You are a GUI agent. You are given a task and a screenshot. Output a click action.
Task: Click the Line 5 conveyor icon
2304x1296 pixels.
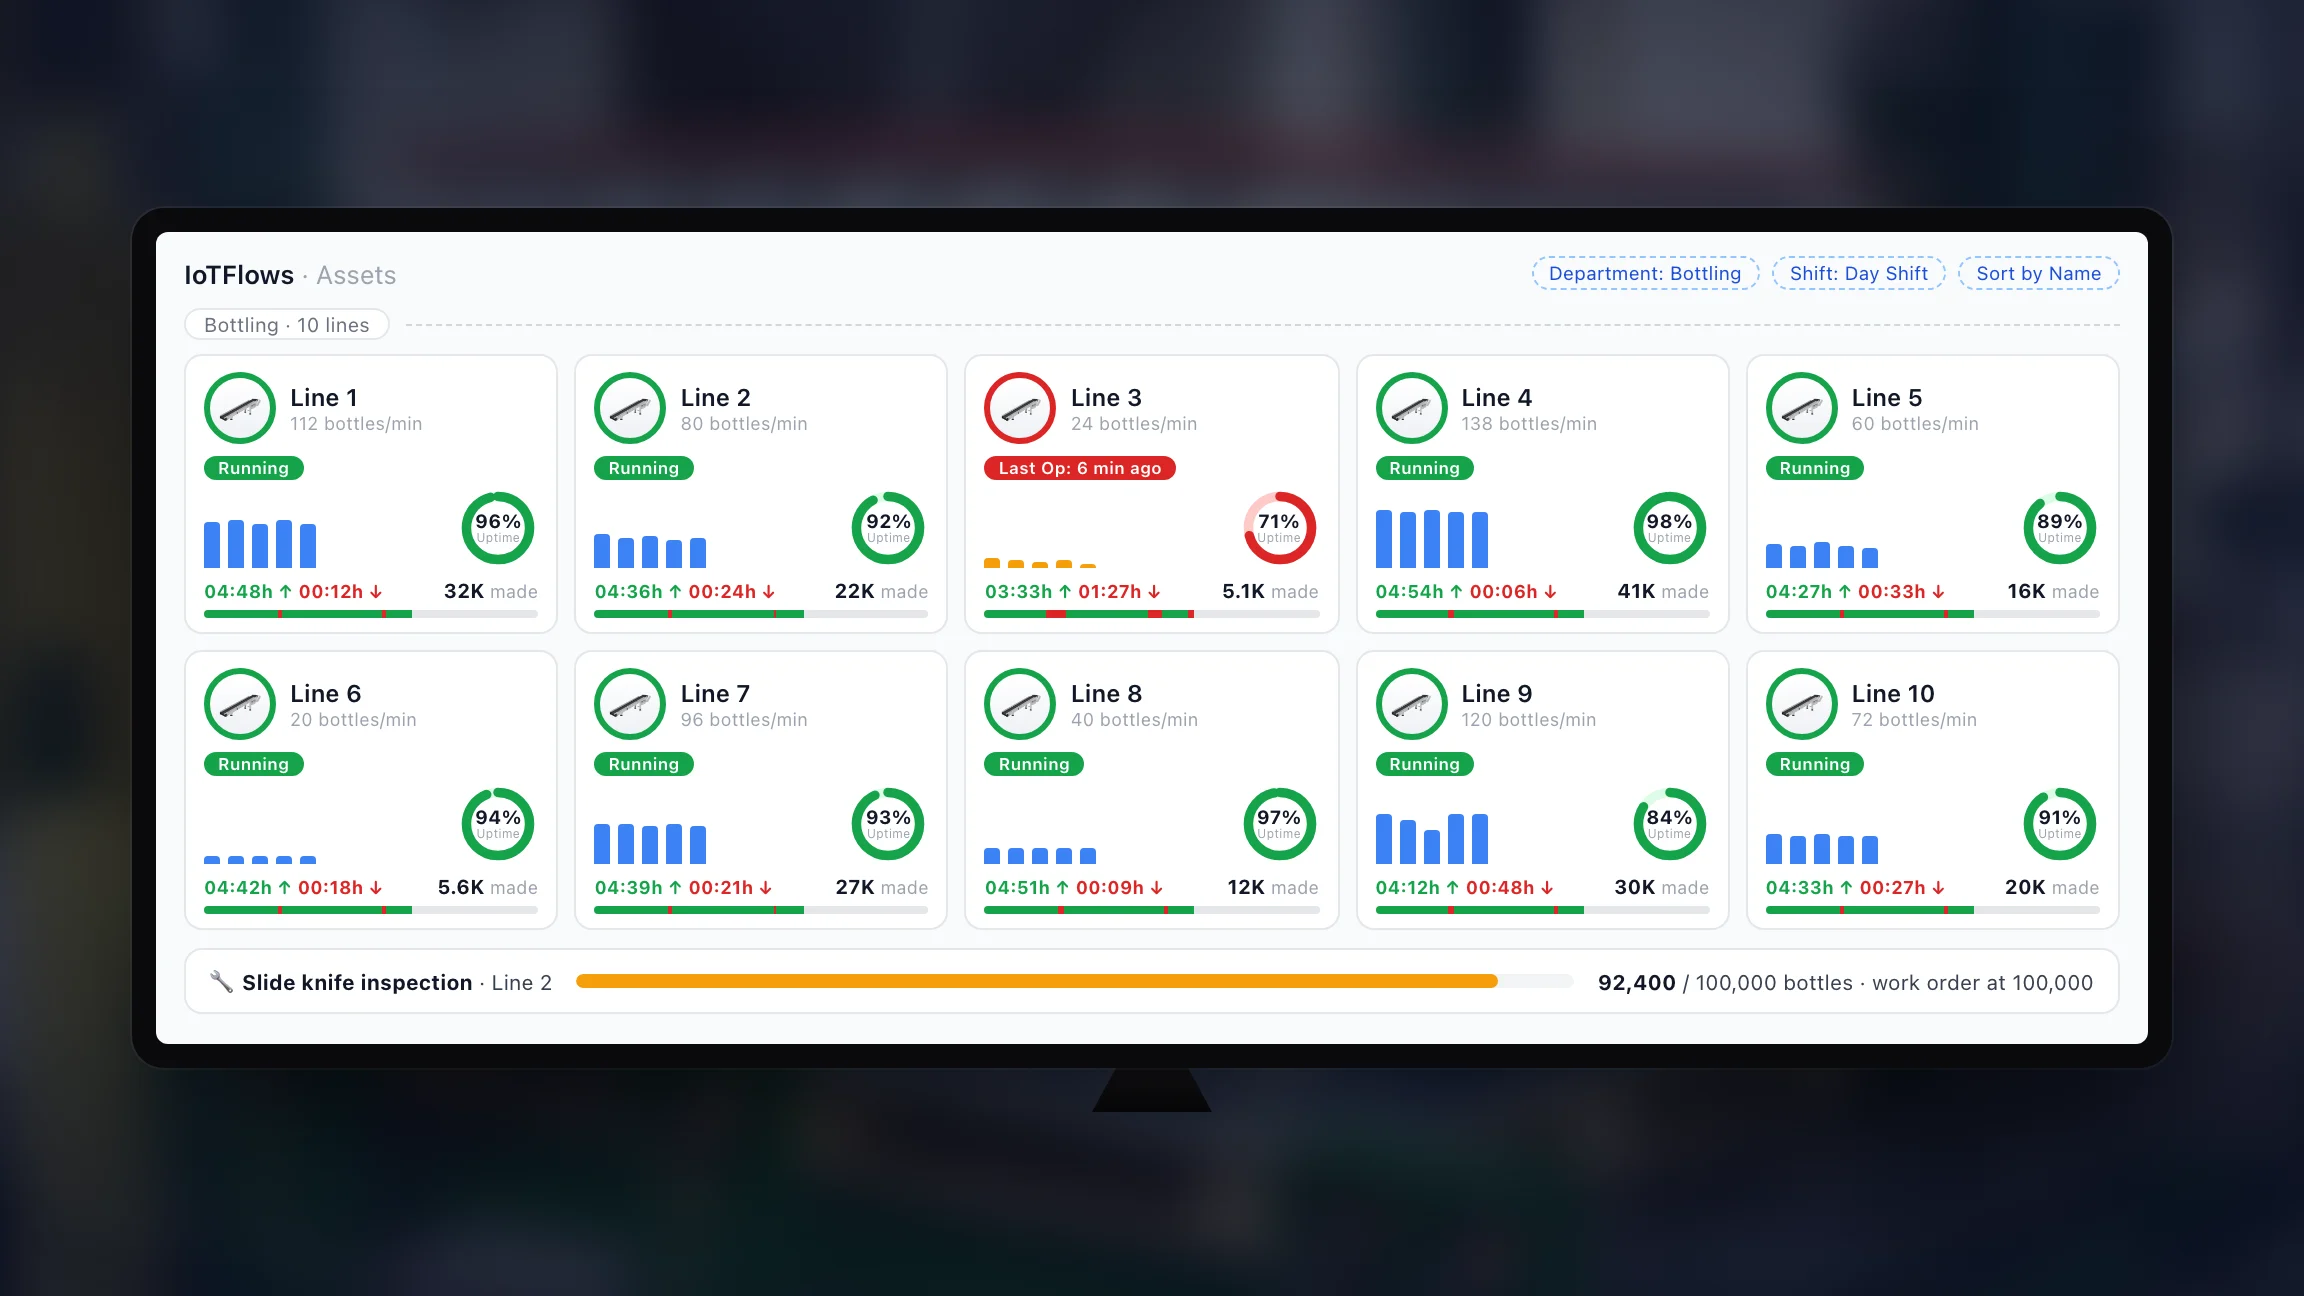(x=1801, y=408)
